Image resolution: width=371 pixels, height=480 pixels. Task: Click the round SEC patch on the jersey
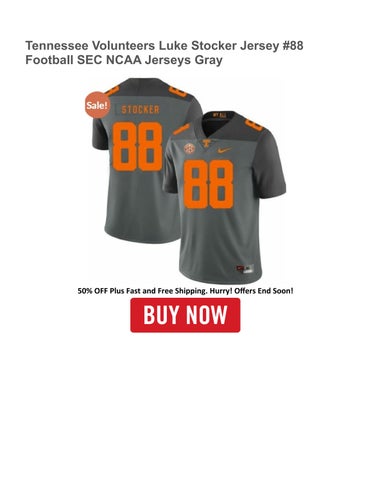pos(190,148)
